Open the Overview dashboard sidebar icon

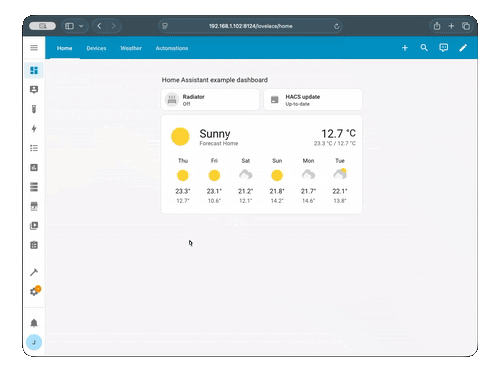click(x=34, y=70)
